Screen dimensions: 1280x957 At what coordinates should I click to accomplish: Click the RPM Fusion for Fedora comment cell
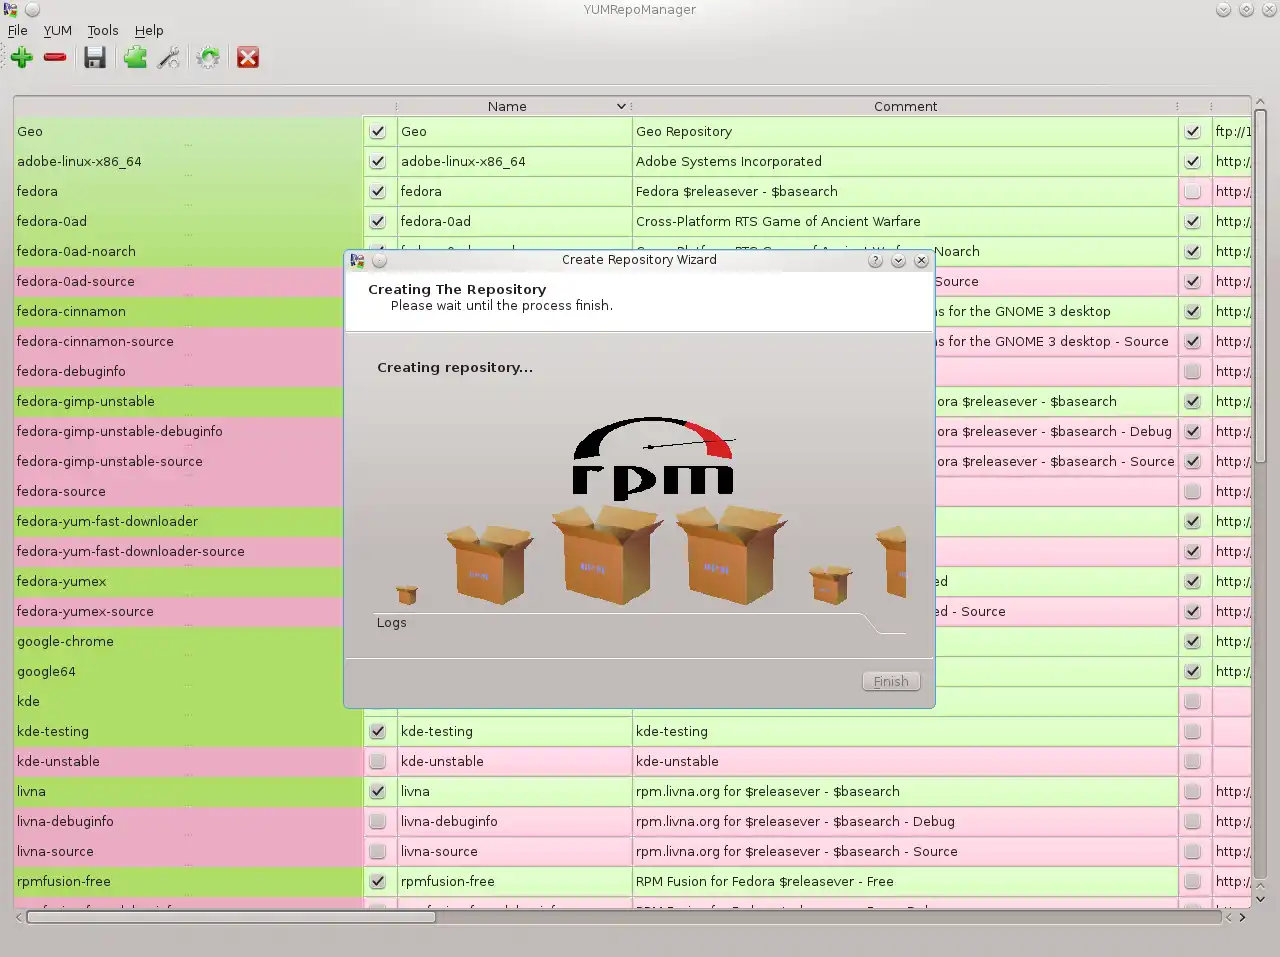point(905,881)
